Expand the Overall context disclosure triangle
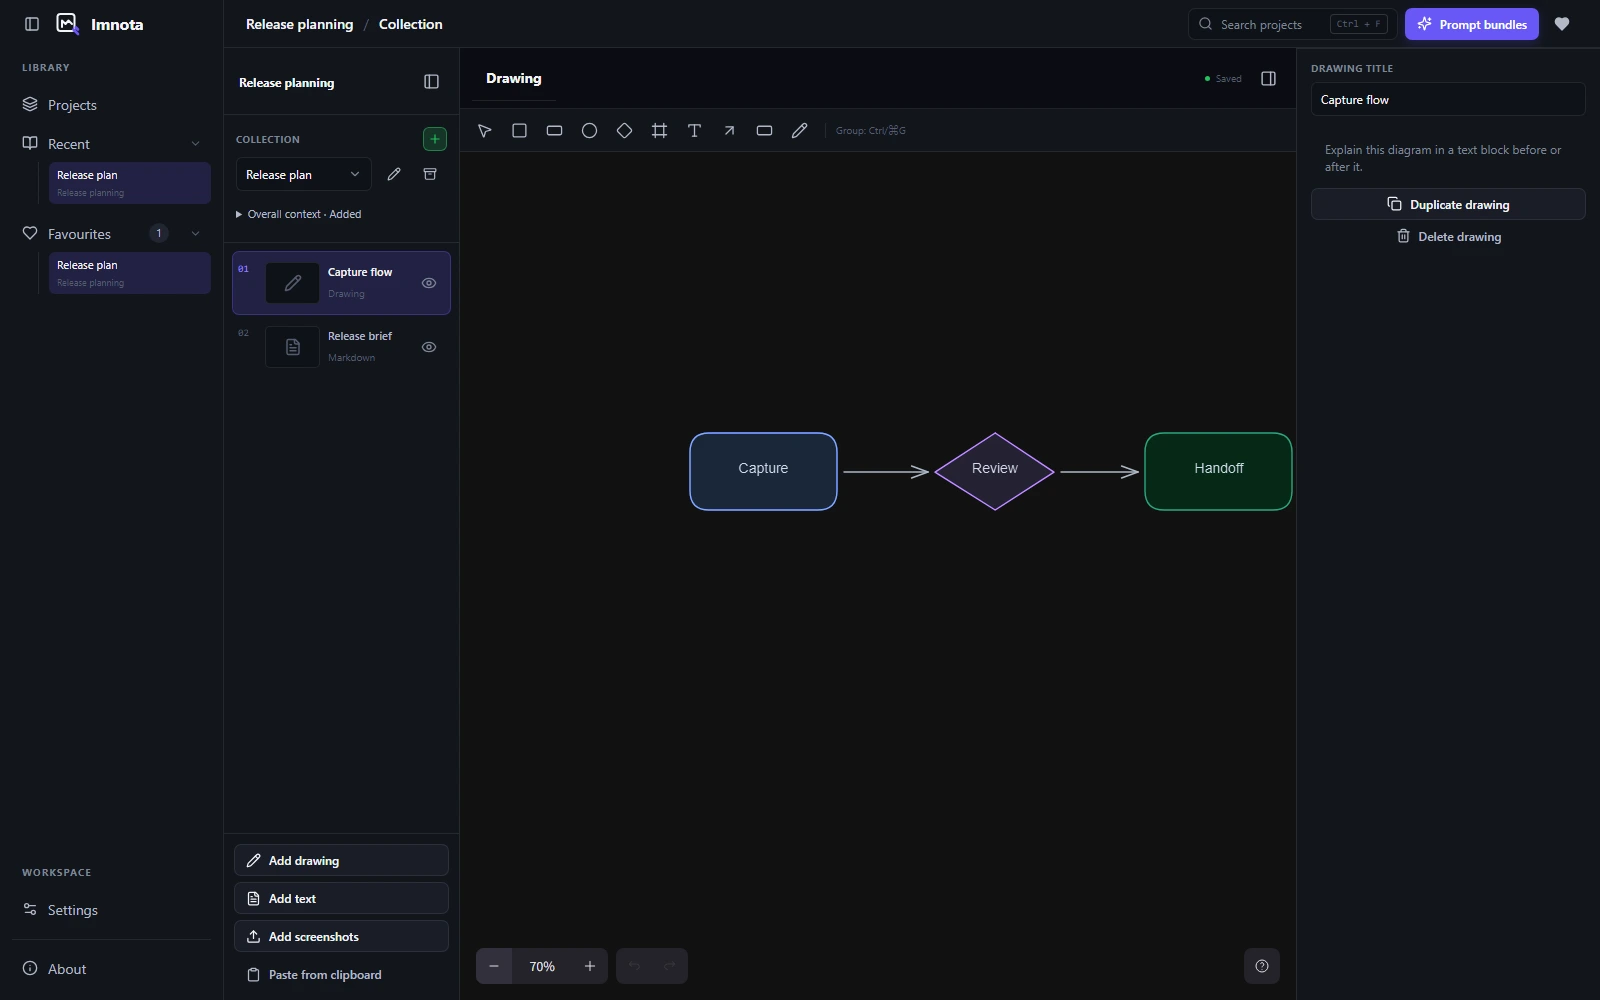Screen dimensions: 1600x1000 (x=239, y=214)
